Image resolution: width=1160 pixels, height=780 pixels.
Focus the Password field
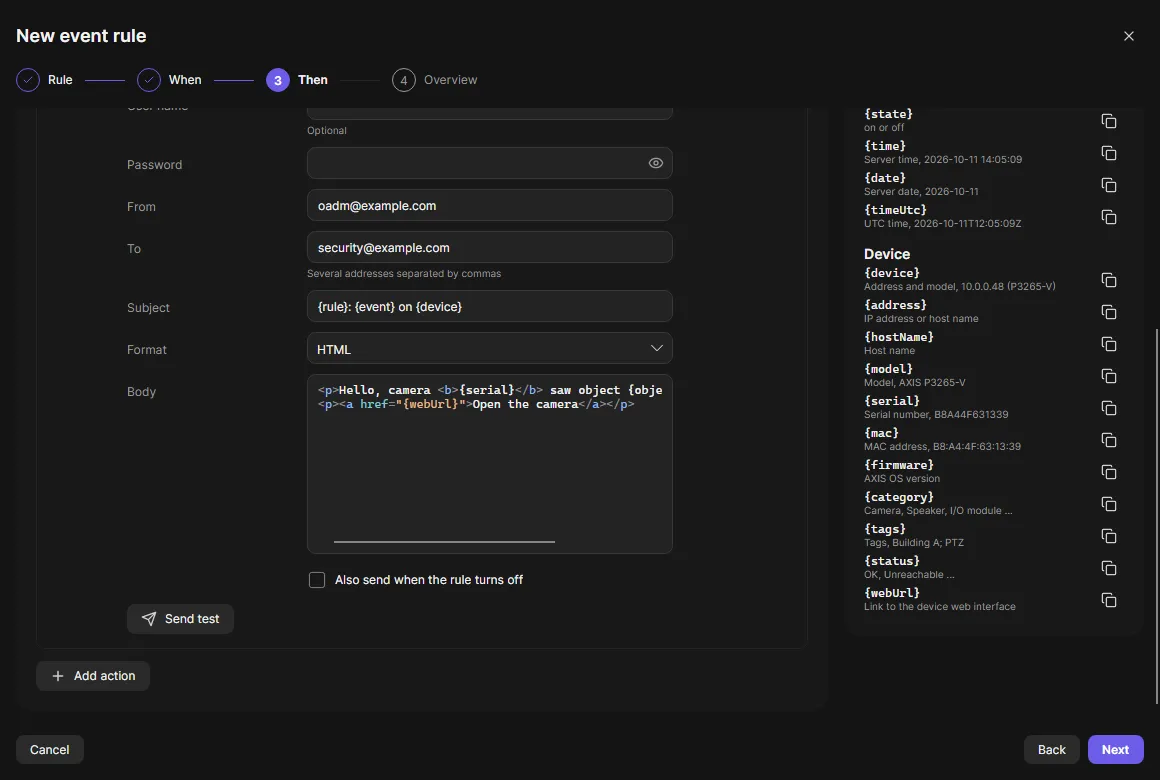(x=489, y=163)
